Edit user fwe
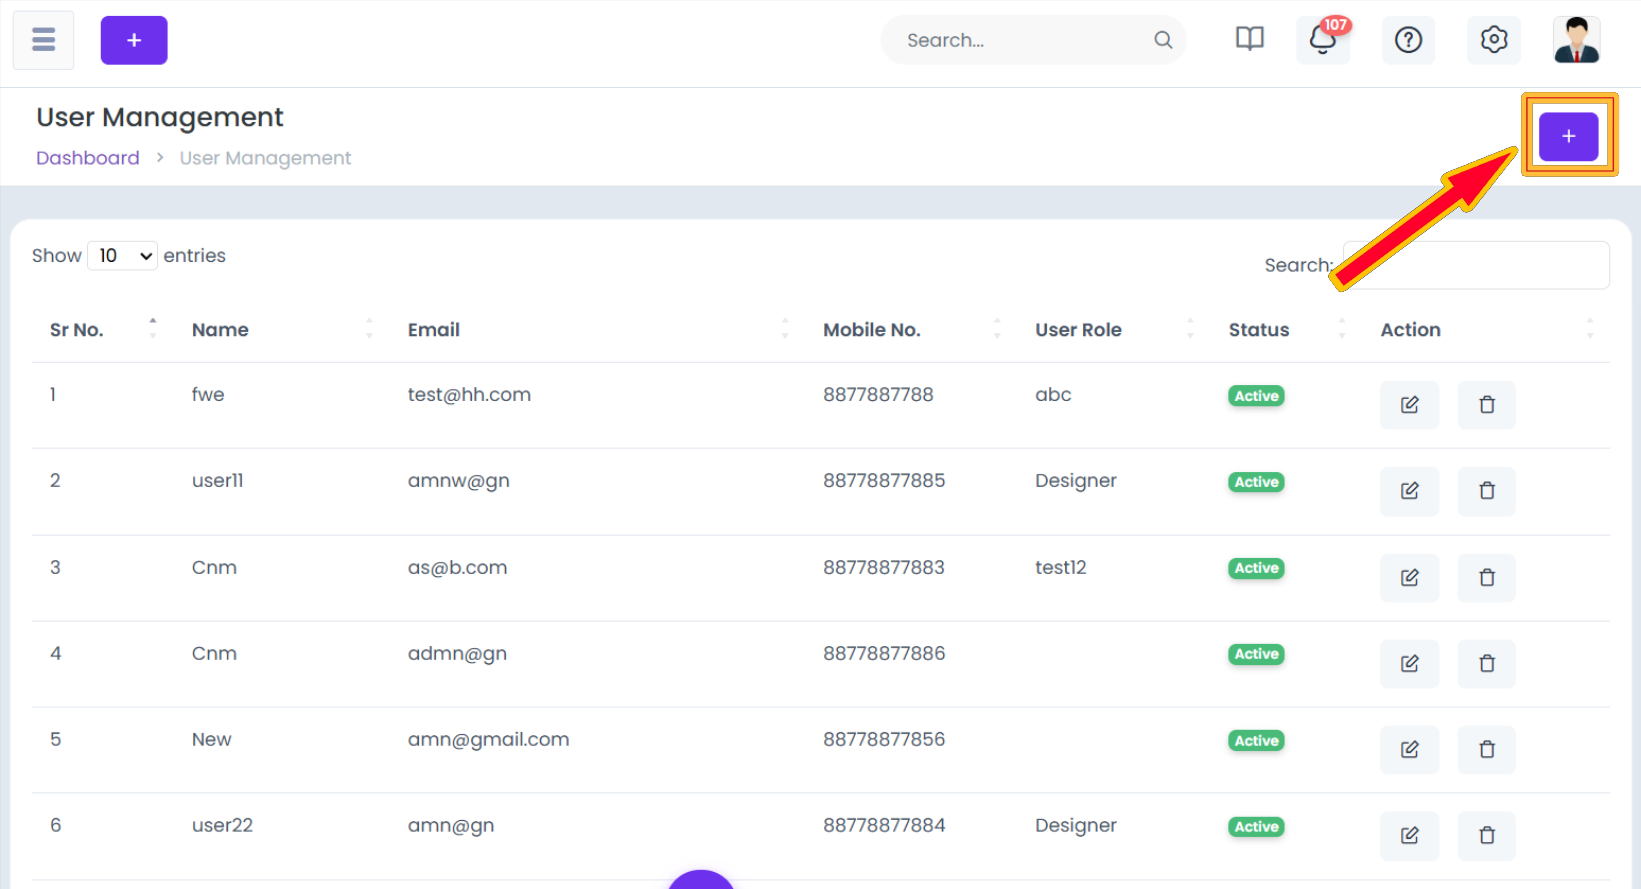Image resolution: width=1641 pixels, height=889 pixels. click(x=1409, y=405)
